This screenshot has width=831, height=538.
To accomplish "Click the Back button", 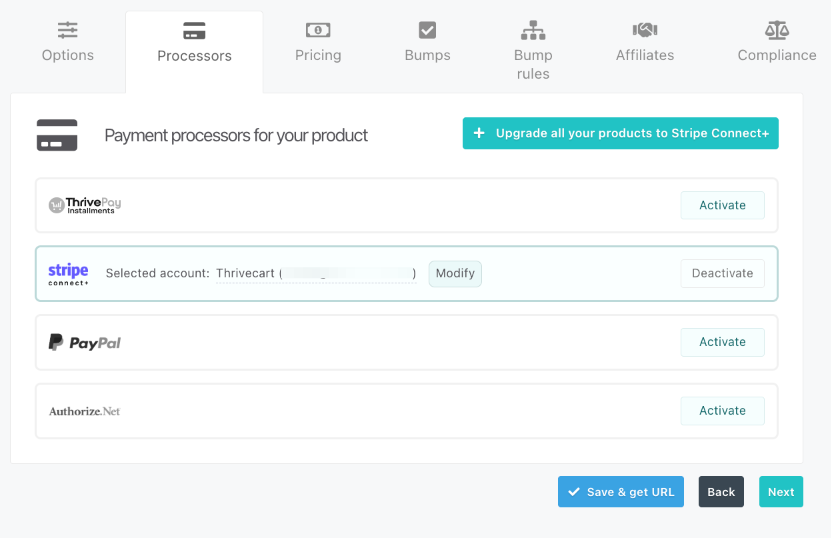I will click(721, 492).
